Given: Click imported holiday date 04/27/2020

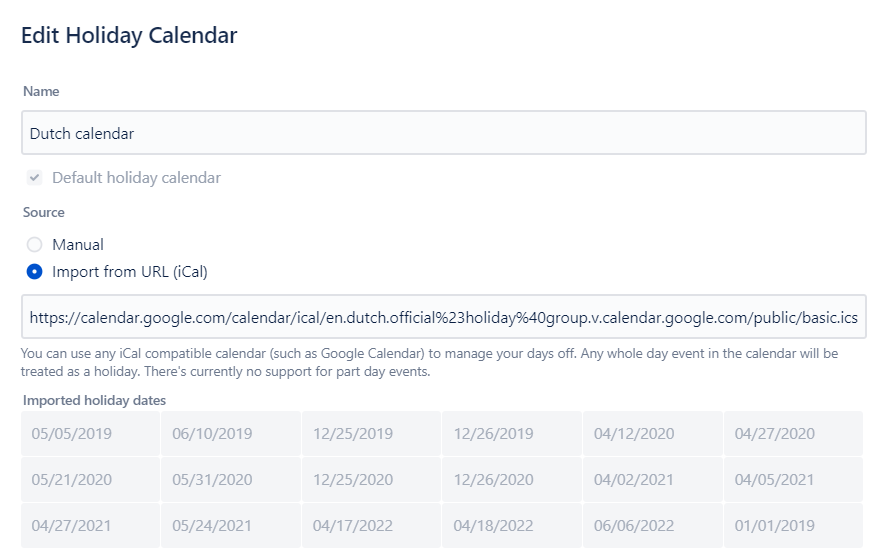Looking at the screenshot, I should pyautogui.click(x=775, y=434).
